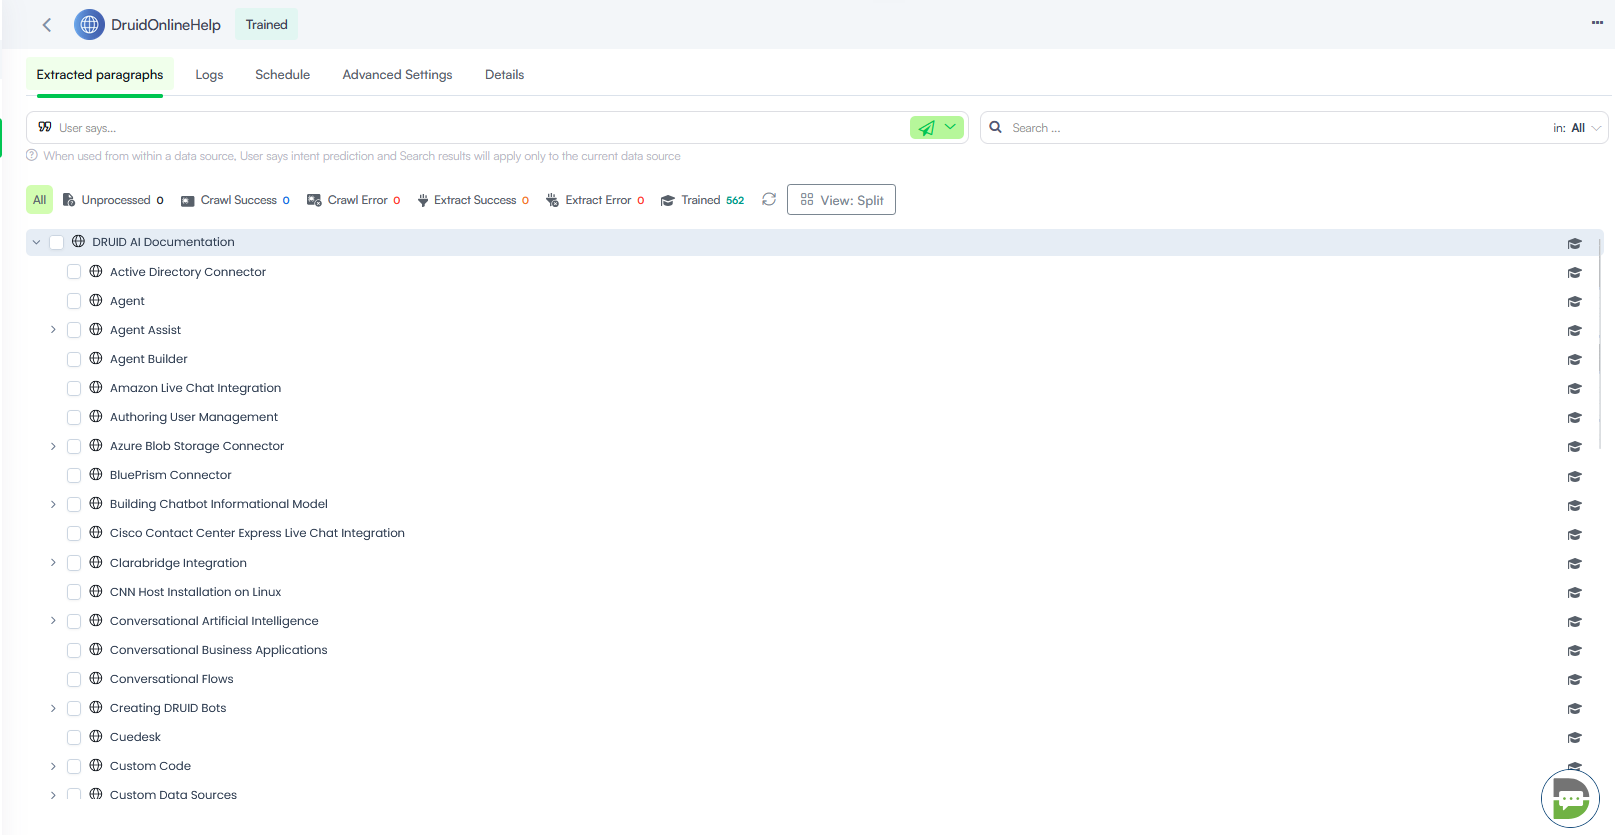
Task: Click the trained icon for Conversational Business Applications
Action: coord(1575,650)
